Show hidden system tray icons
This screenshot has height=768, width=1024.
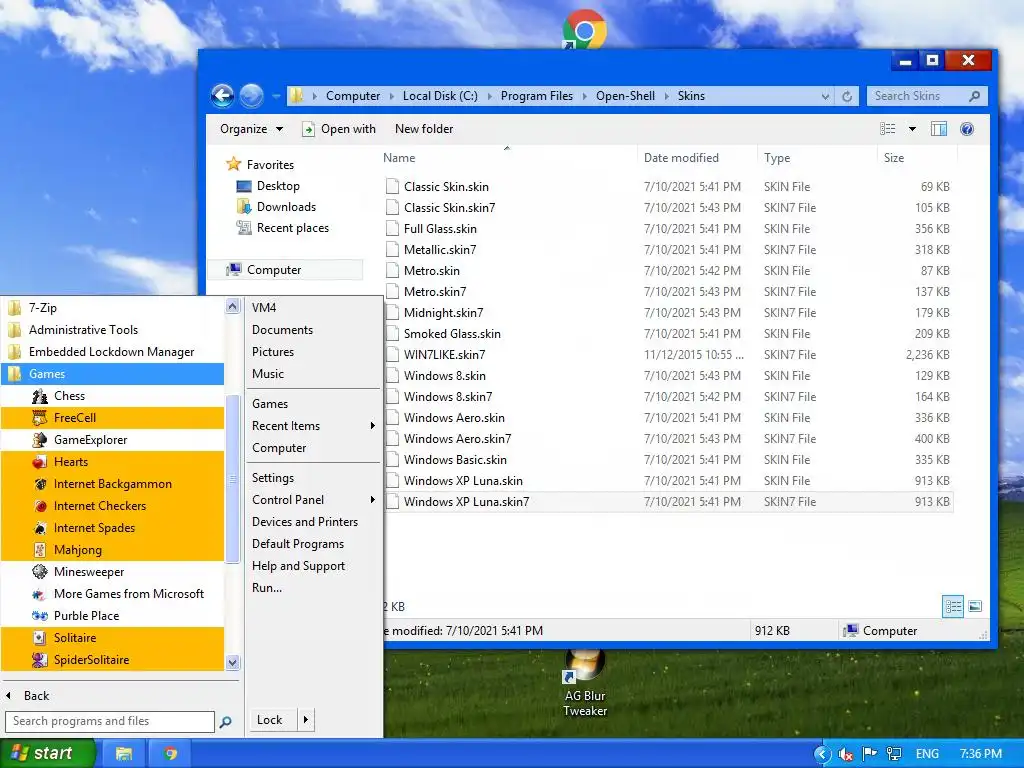822,754
